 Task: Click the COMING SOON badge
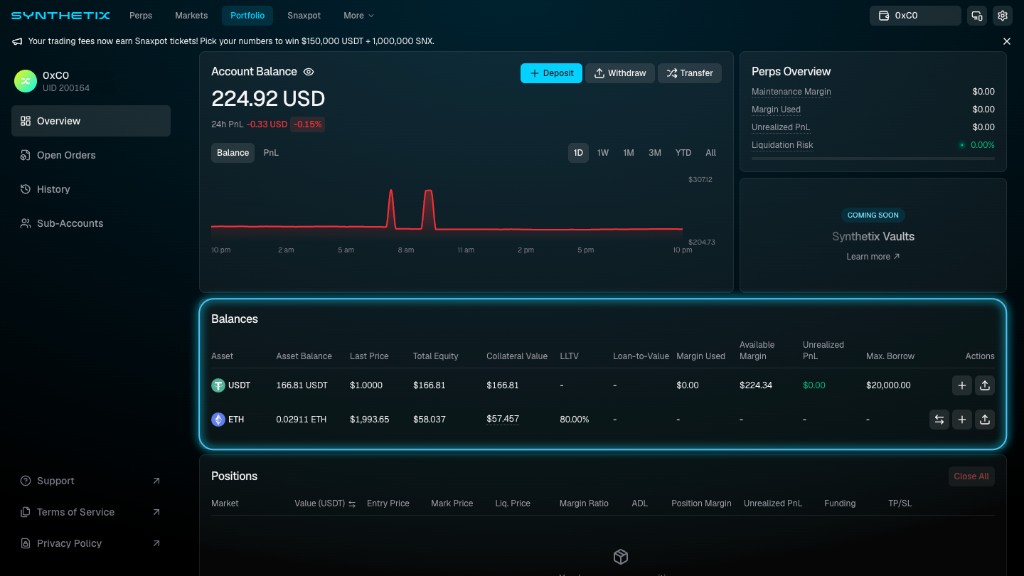[x=873, y=215]
